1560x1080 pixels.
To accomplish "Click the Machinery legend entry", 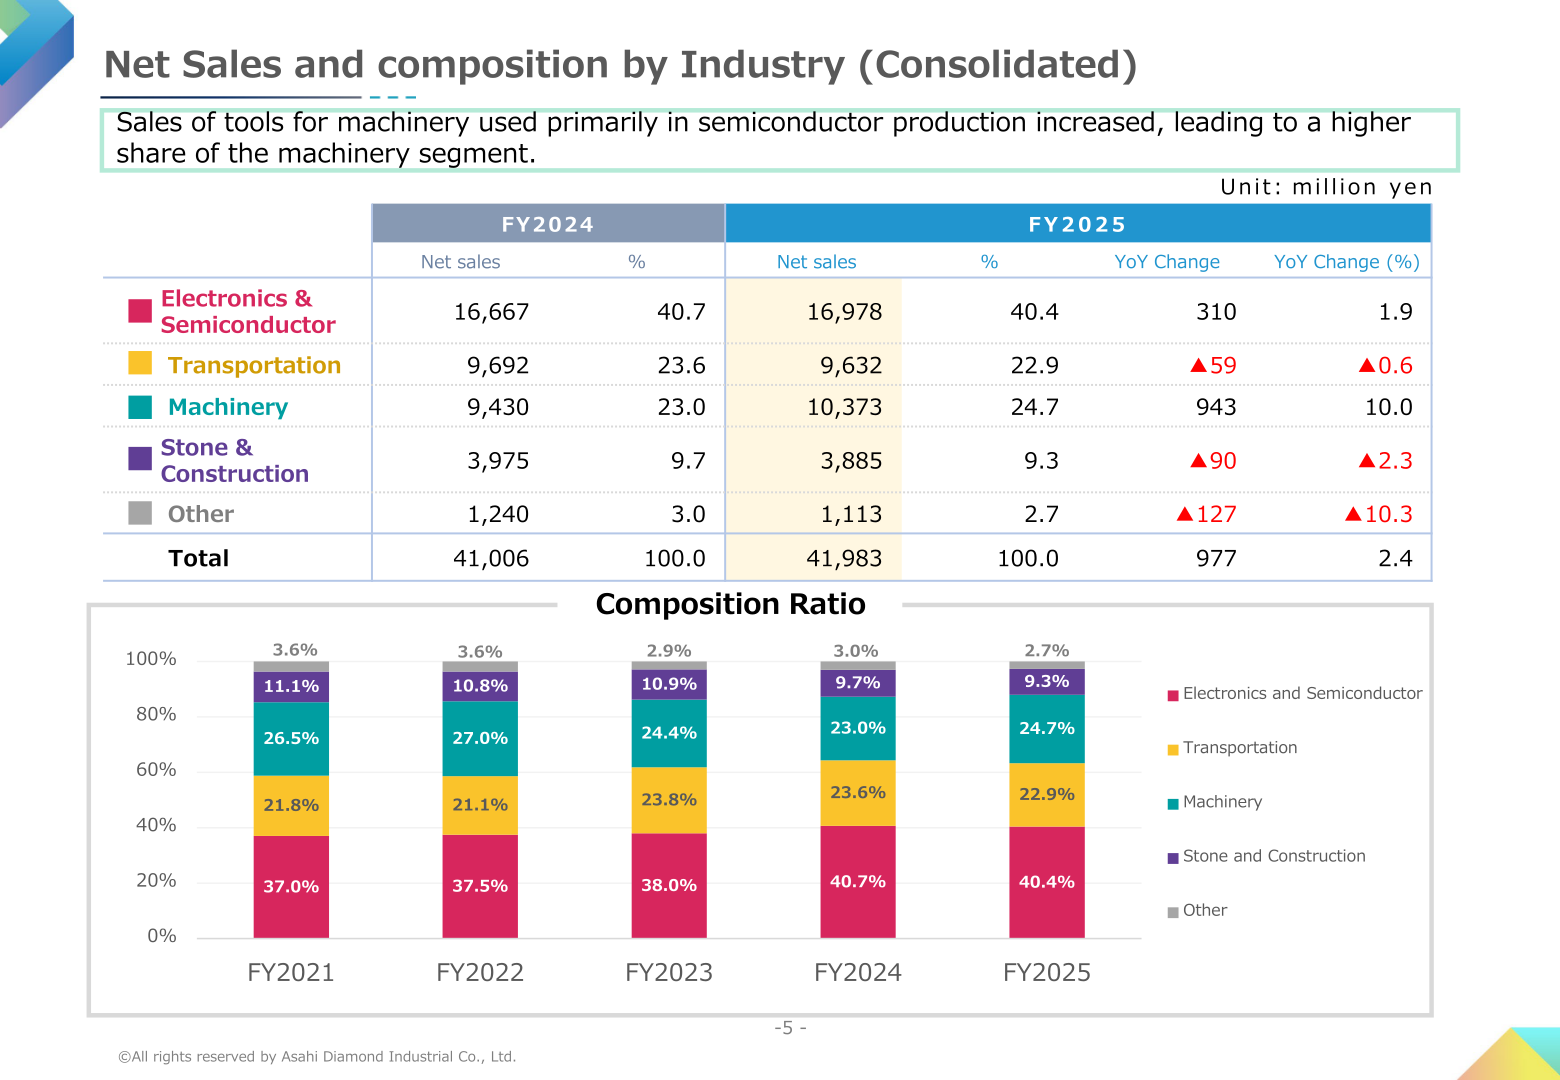I will [1215, 802].
